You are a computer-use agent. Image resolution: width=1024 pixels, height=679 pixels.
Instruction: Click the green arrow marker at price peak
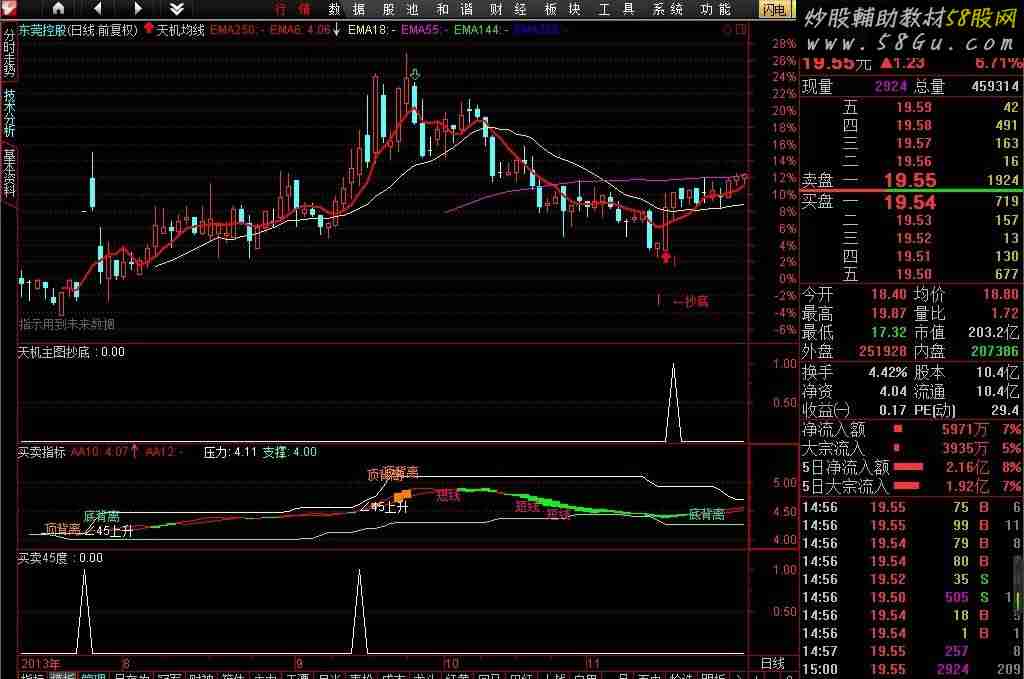click(x=414, y=74)
